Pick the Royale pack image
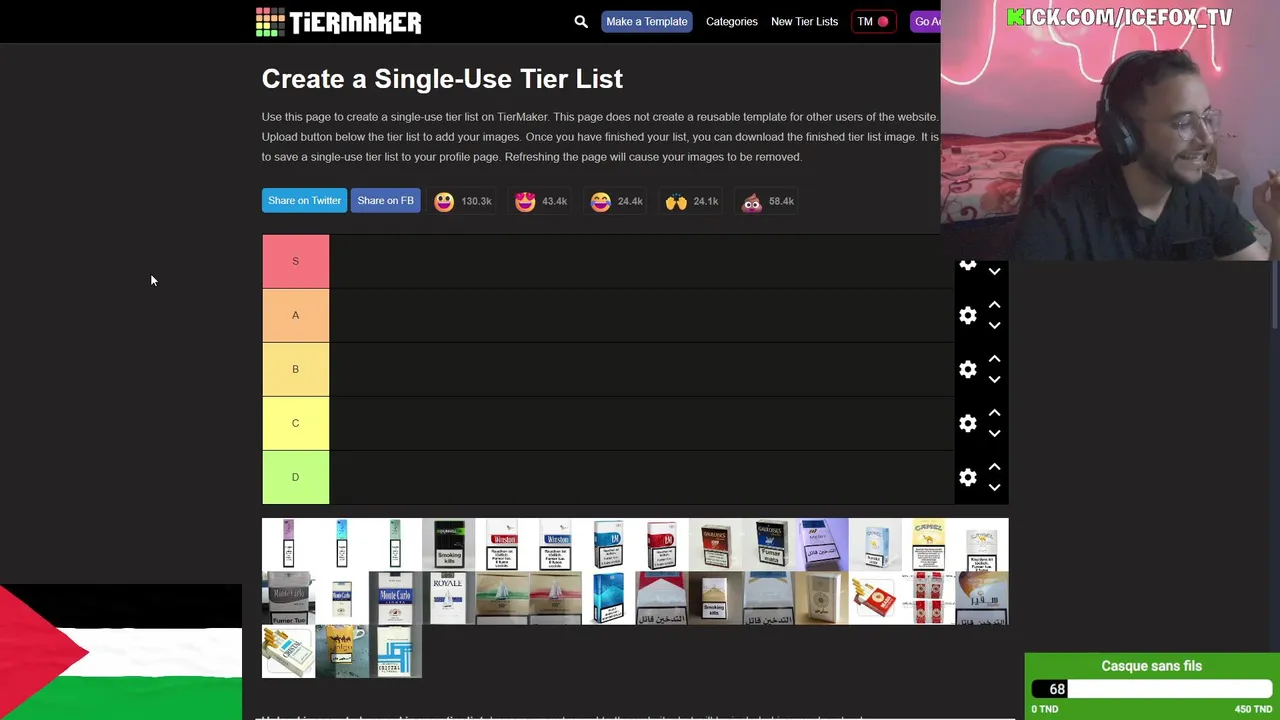This screenshot has width=1280, height=720. [448, 598]
